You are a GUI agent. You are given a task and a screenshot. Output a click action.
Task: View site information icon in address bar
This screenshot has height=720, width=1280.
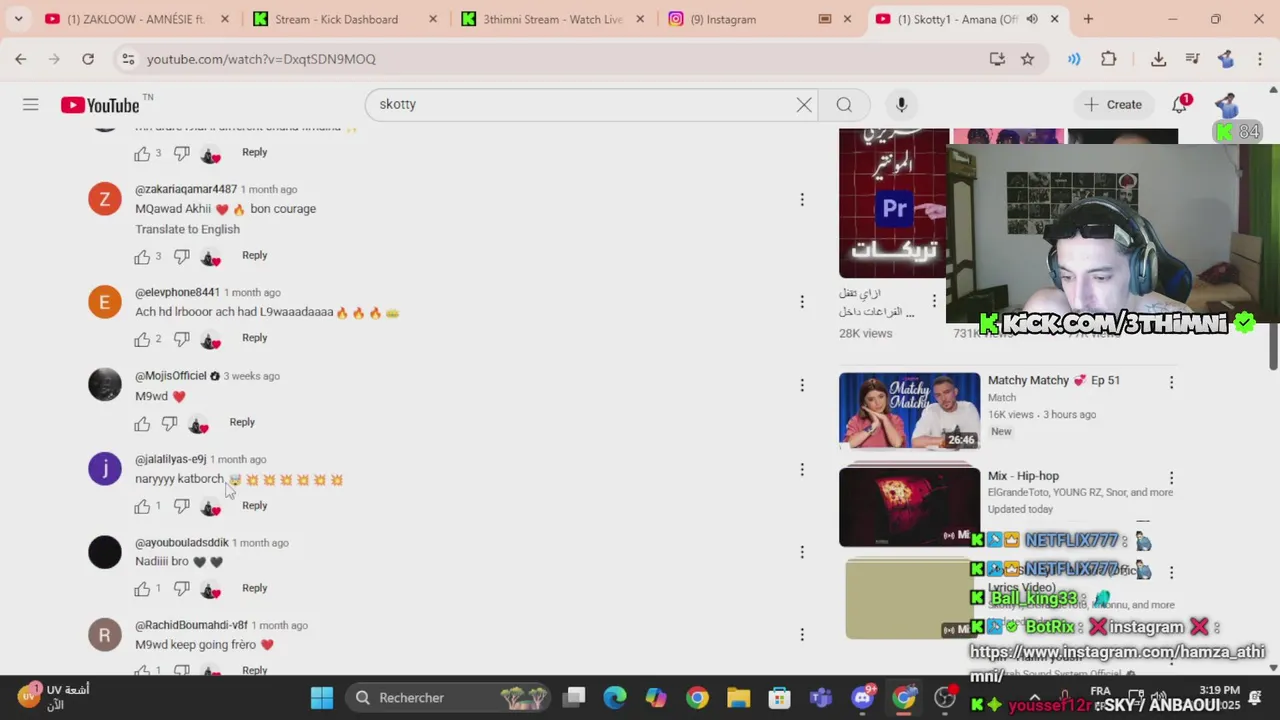[127, 59]
